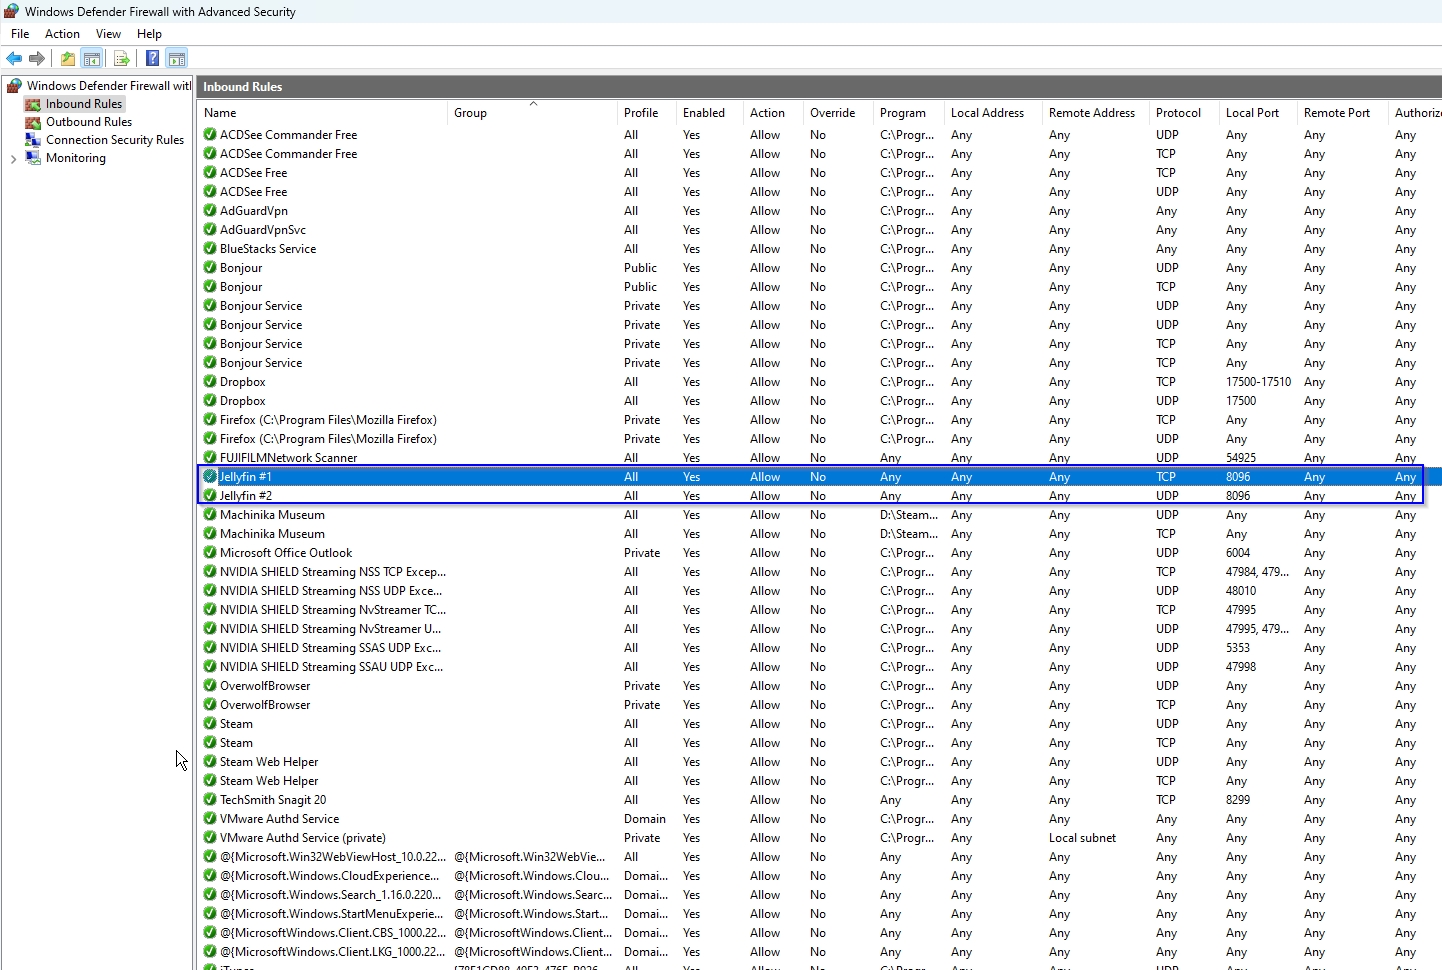Toggle Show/Hide Console Tree toolbar icon
This screenshot has width=1442, height=970.
tap(92, 59)
